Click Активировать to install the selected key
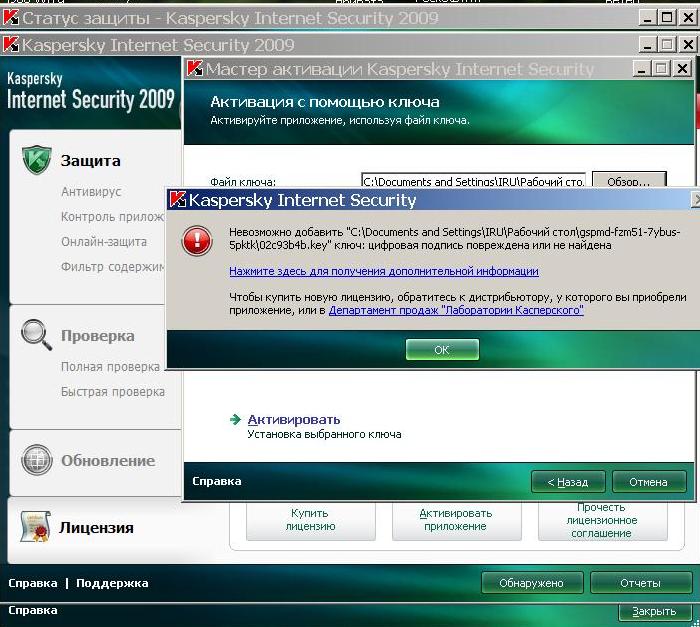 click(294, 419)
